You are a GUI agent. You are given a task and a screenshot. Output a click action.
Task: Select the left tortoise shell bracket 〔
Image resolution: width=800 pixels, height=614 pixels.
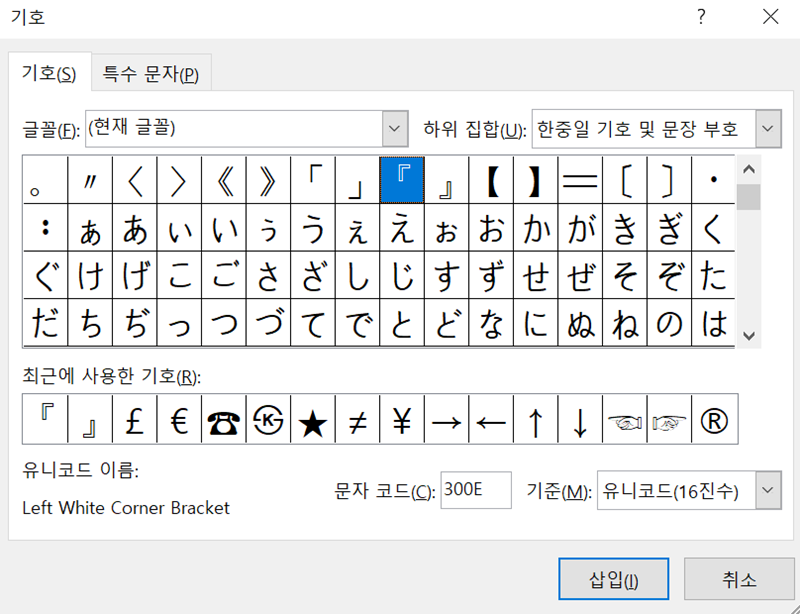click(624, 180)
